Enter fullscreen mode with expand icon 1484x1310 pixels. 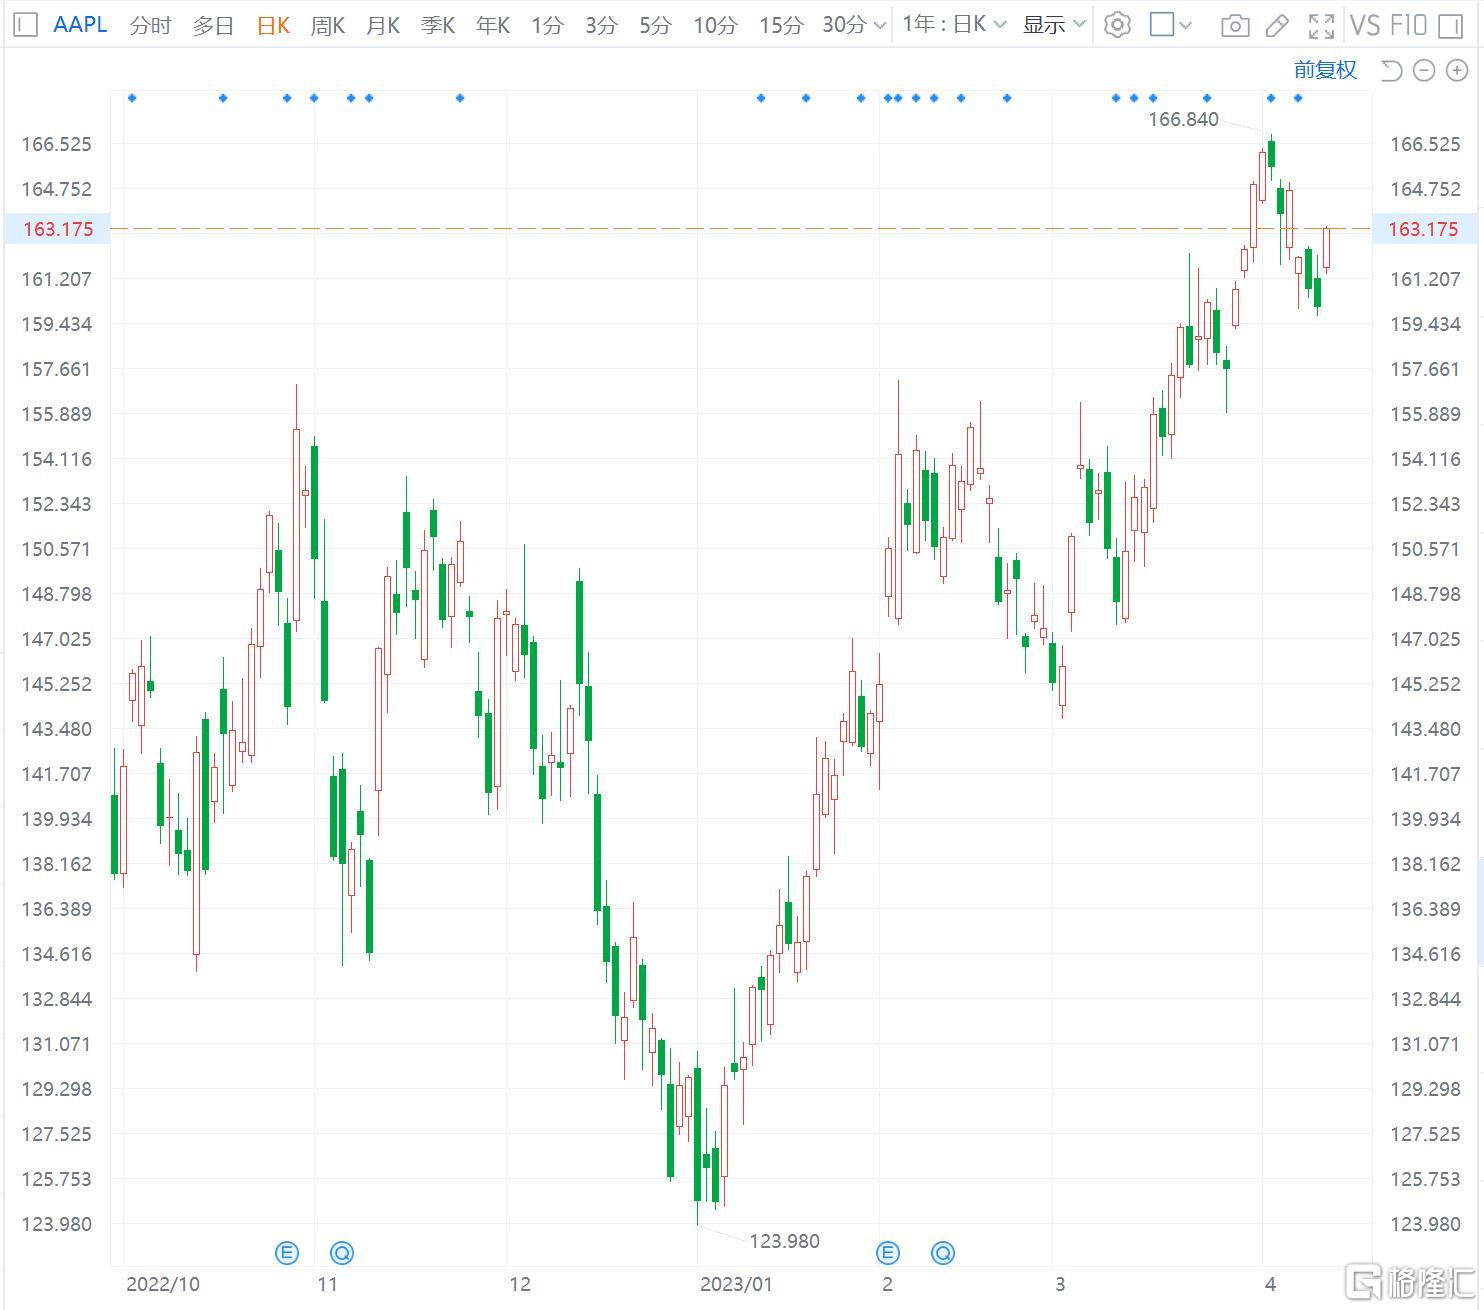tap(1321, 26)
